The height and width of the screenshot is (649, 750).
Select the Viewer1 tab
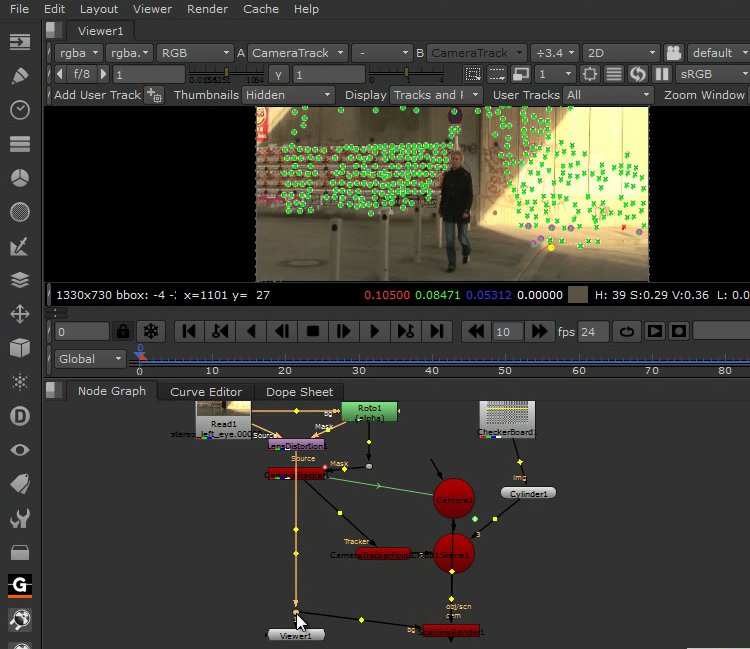[x=100, y=31]
